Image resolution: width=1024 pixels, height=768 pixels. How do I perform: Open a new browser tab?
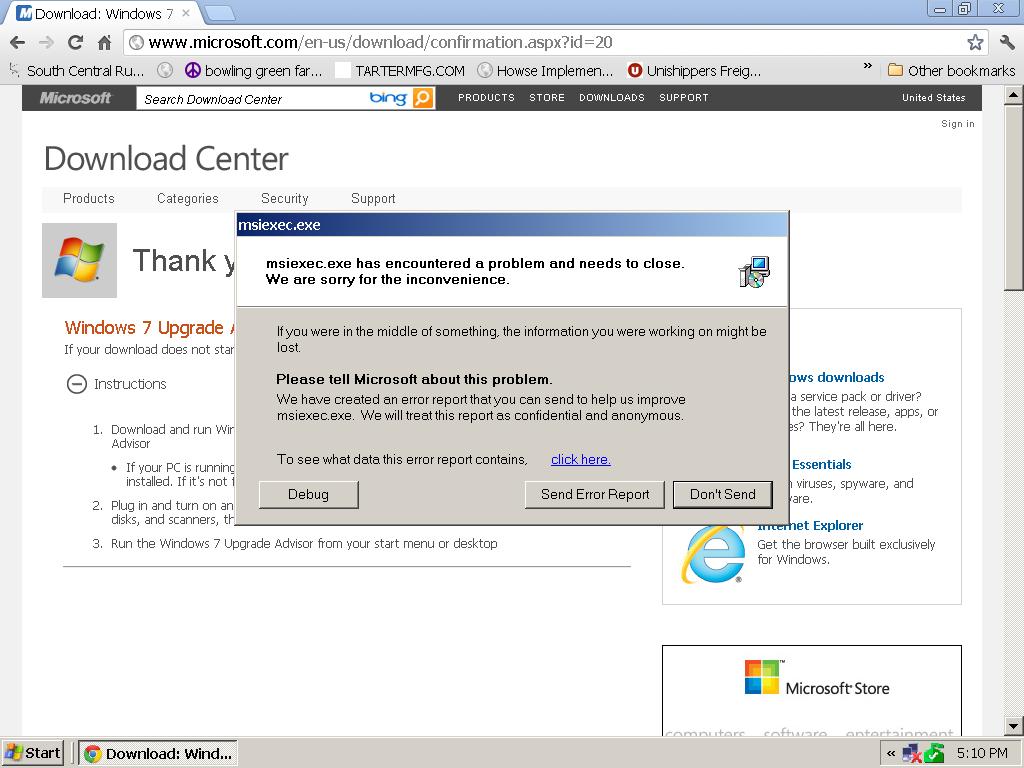[x=219, y=13]
